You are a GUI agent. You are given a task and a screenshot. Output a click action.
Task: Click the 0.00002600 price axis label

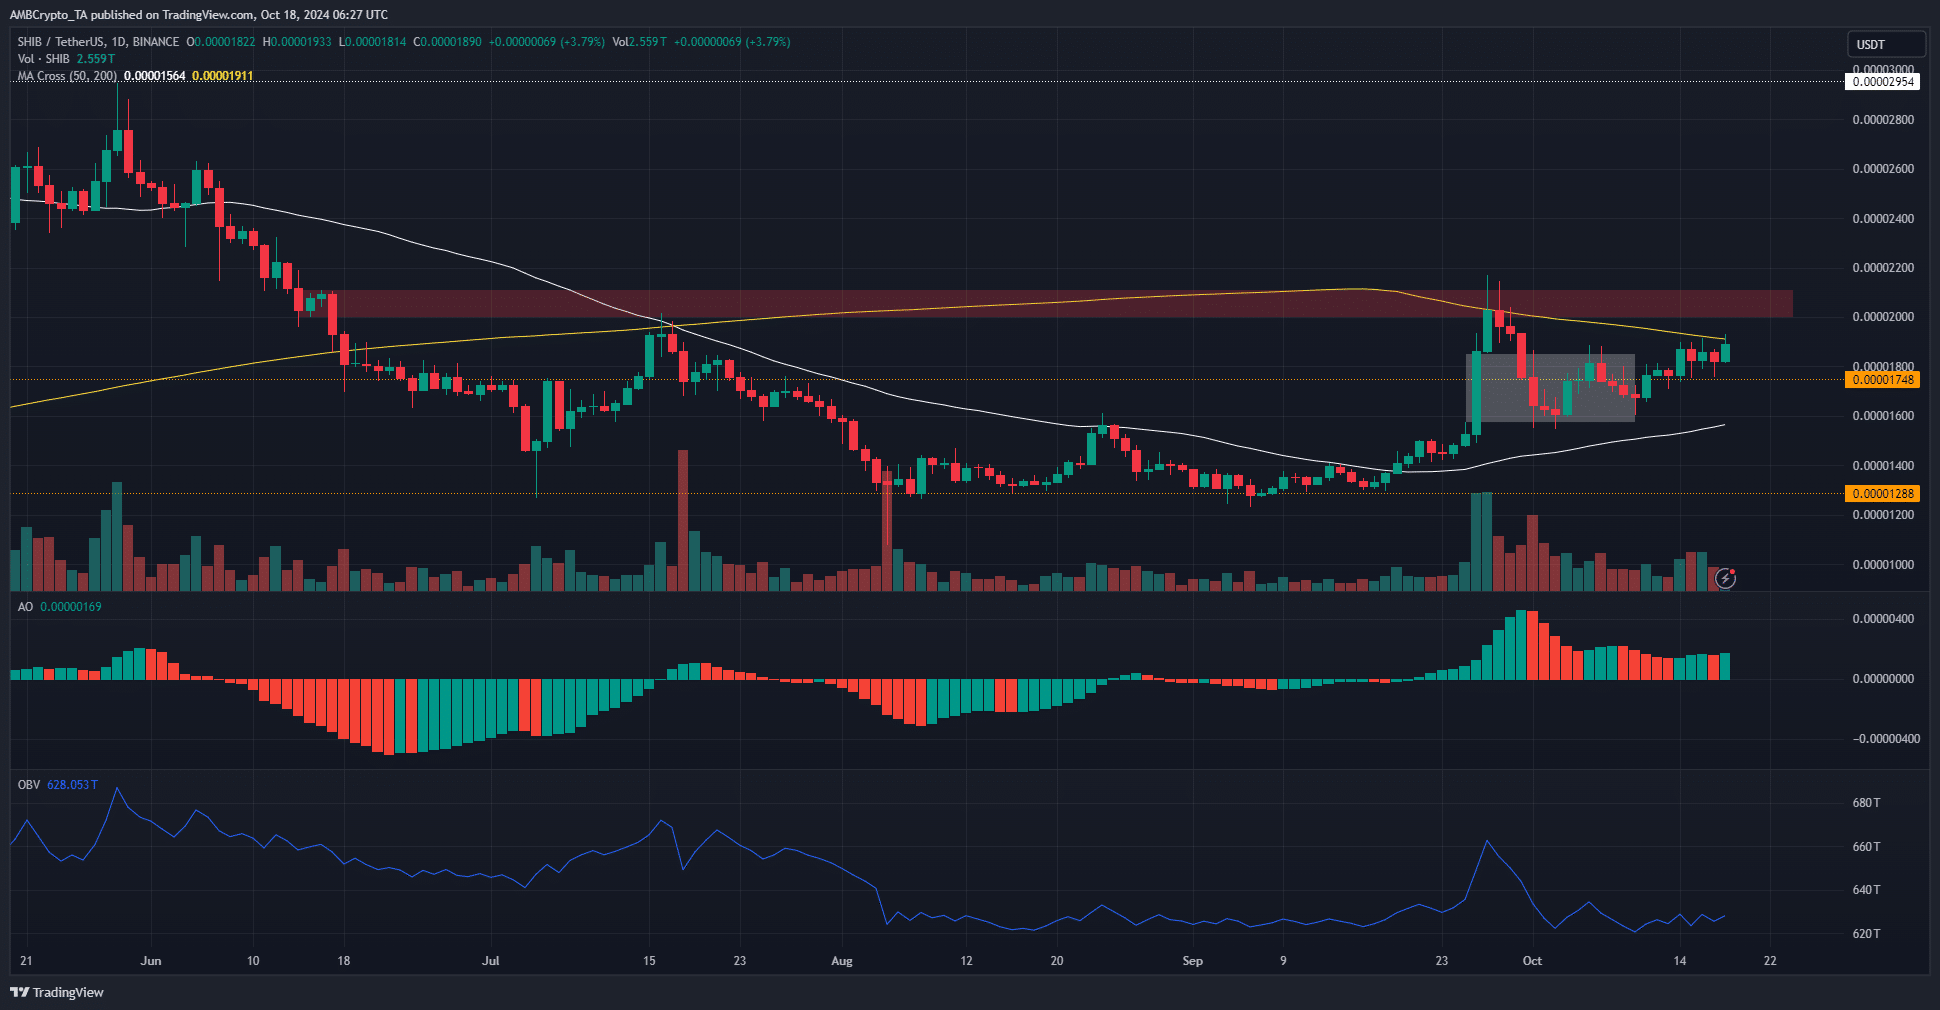tap(1883, 169)
